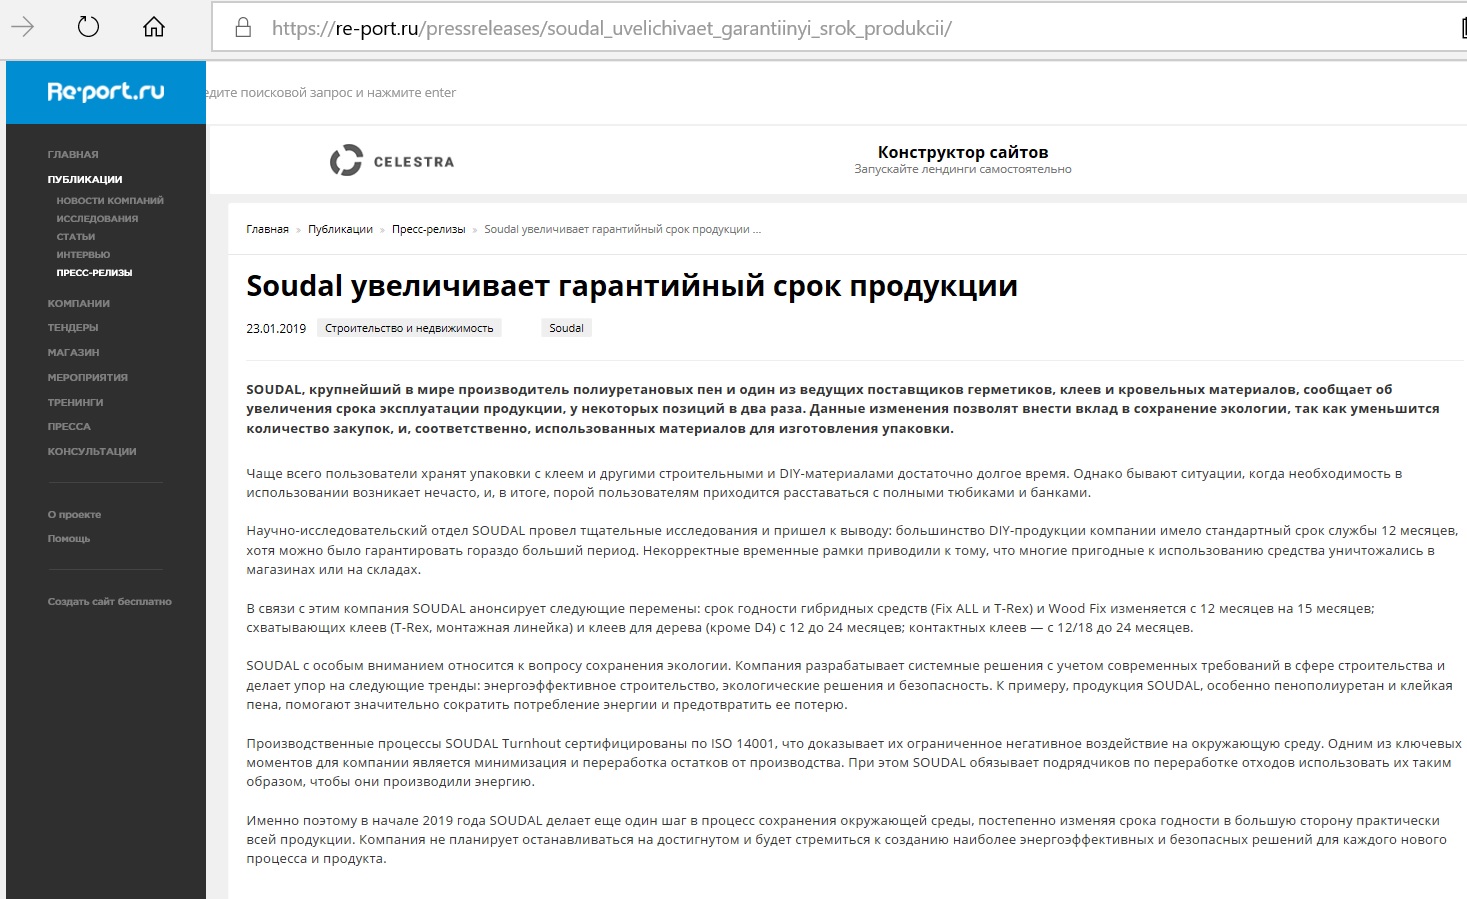Screen dimensions: 1467x899
Task: Click ad subtitle Запускайте лендинги самостоятельно
Action: [x=963, y=169]
